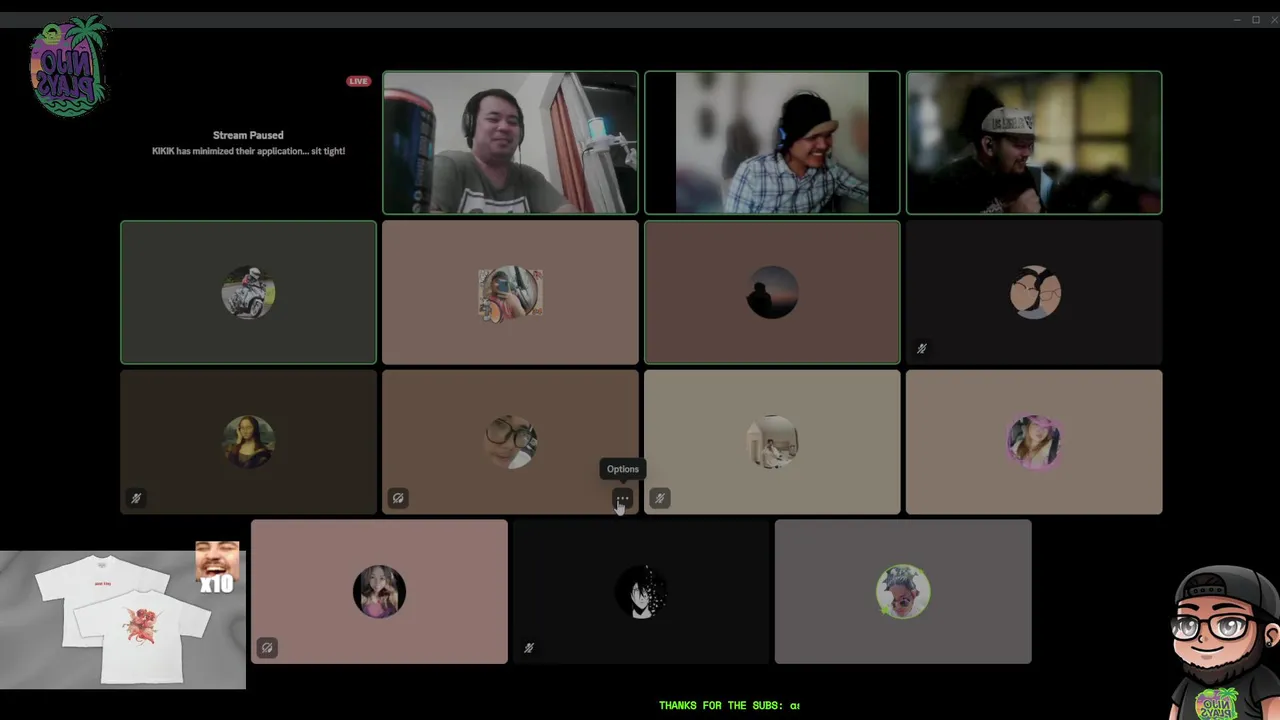The width and height of the screenshot is (1280, 720).
Task: Focus the video of the man holding the energy drink can
Action: tap(510, 142)
